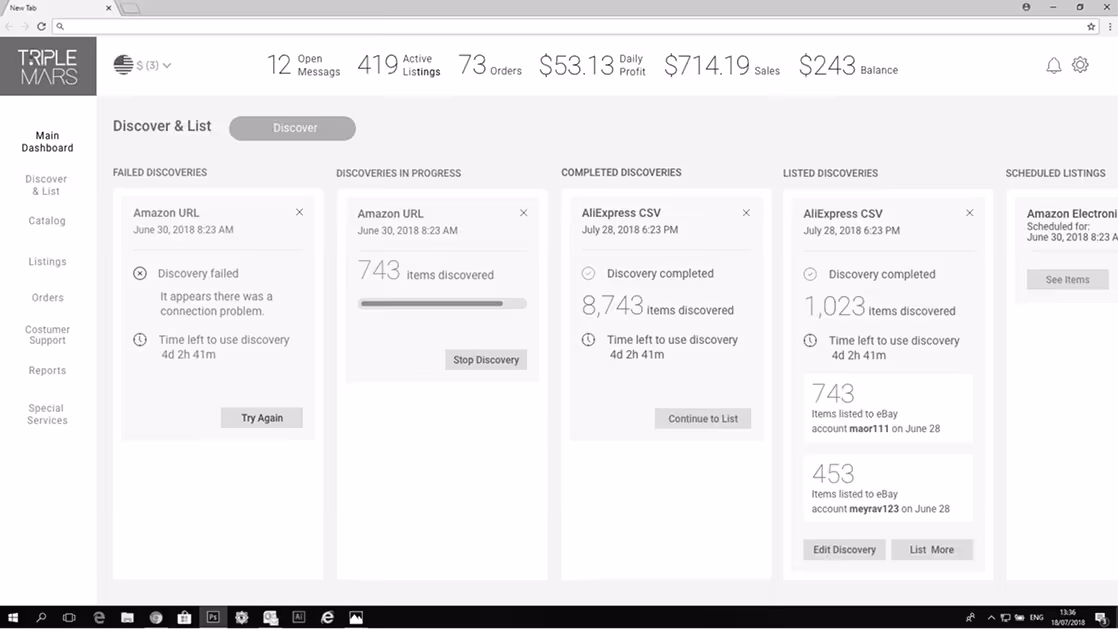The image size is (1118, 629).
Task: Bookmark page with star icon
Action: 1091,26
